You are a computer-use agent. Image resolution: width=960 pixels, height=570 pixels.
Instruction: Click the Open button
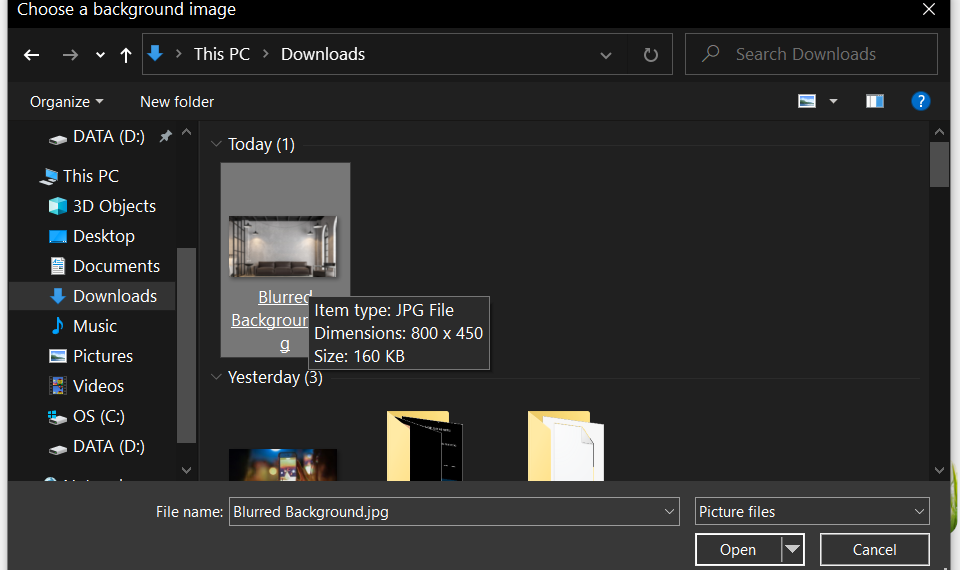(x=738, y=550)
